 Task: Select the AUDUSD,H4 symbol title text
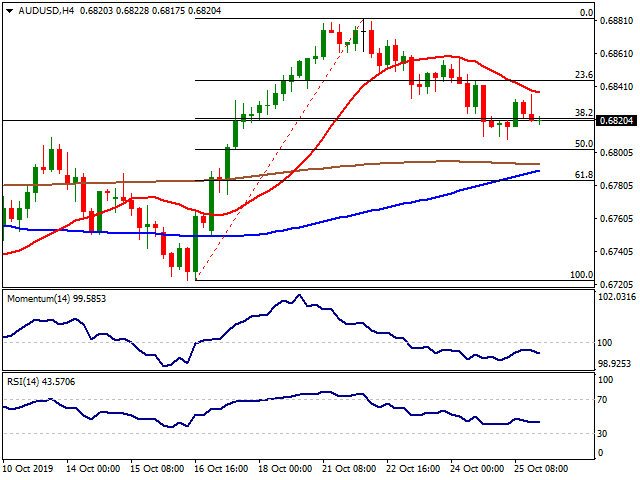pyautogui.click(x=46, y=11)
